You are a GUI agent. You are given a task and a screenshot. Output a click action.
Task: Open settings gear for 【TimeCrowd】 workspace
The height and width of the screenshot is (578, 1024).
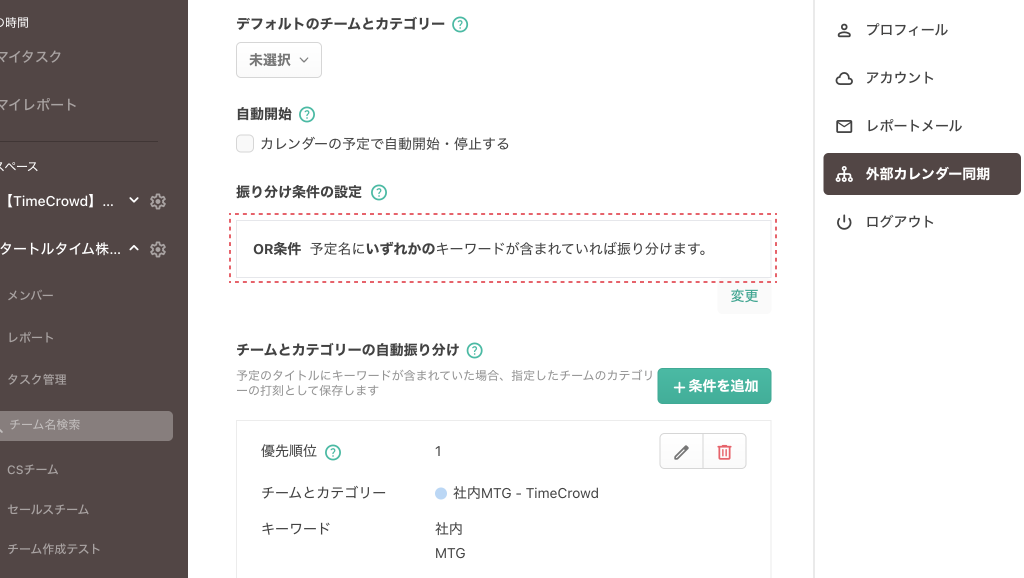[x=158, y=201]
